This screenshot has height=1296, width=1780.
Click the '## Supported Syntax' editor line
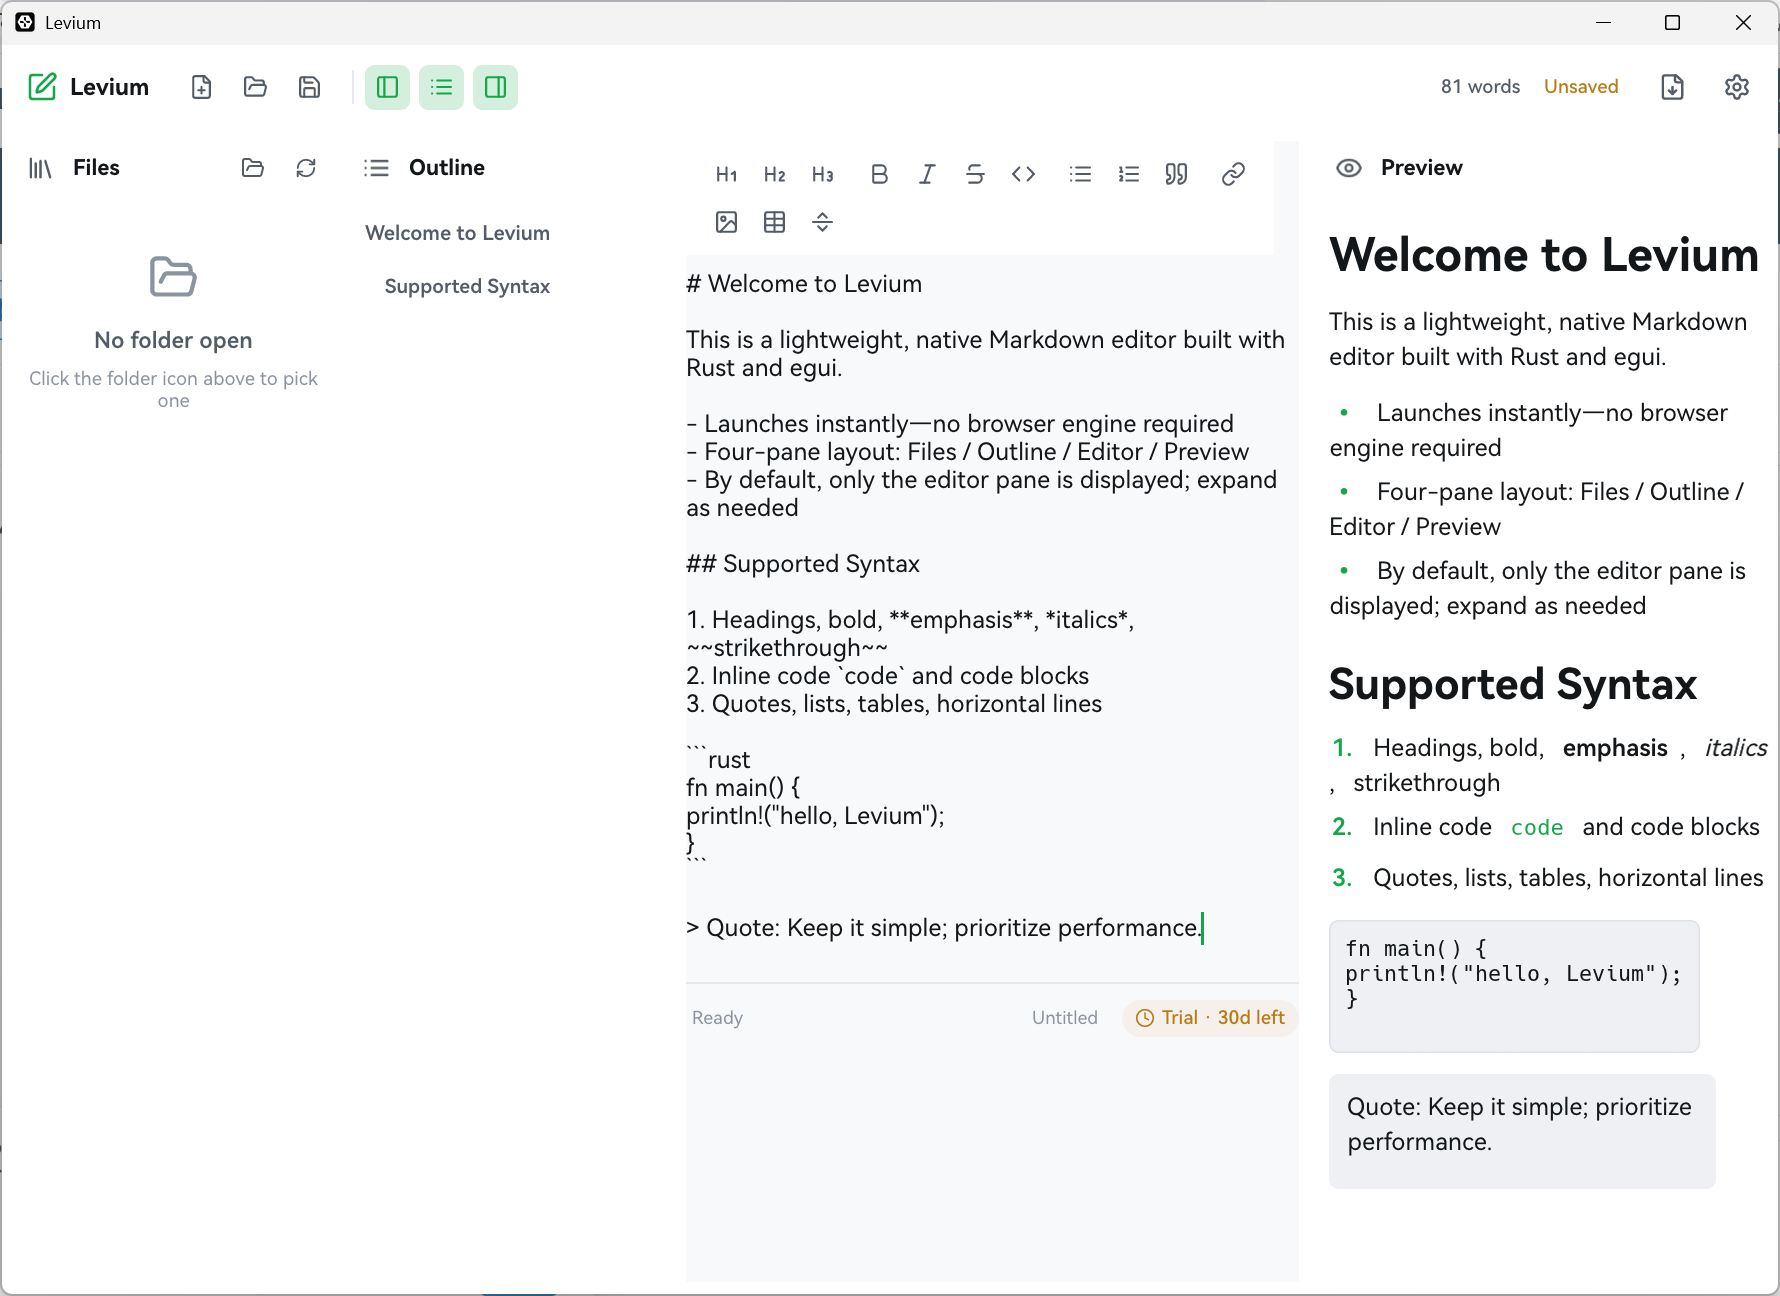click(x=803, y=564)
